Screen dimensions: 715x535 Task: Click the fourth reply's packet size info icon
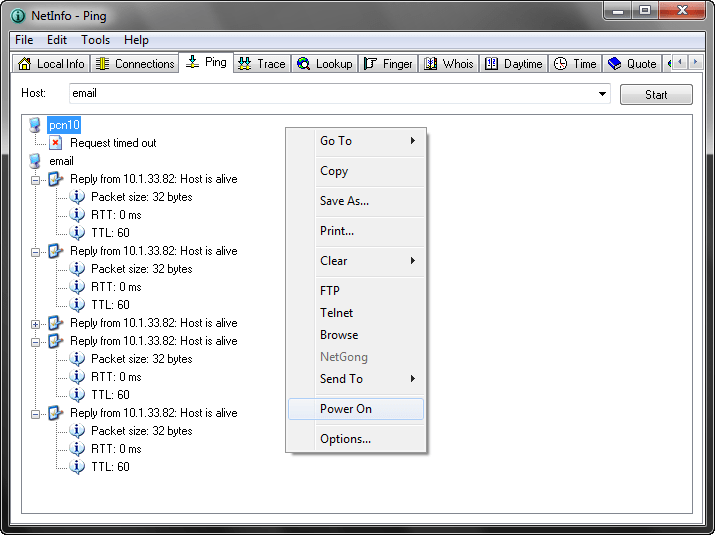pos(77,358)
